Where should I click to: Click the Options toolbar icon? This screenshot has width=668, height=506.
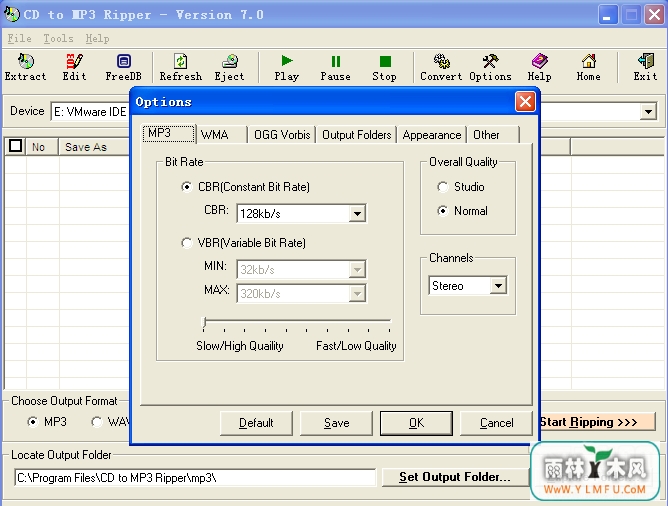[490, 67]
